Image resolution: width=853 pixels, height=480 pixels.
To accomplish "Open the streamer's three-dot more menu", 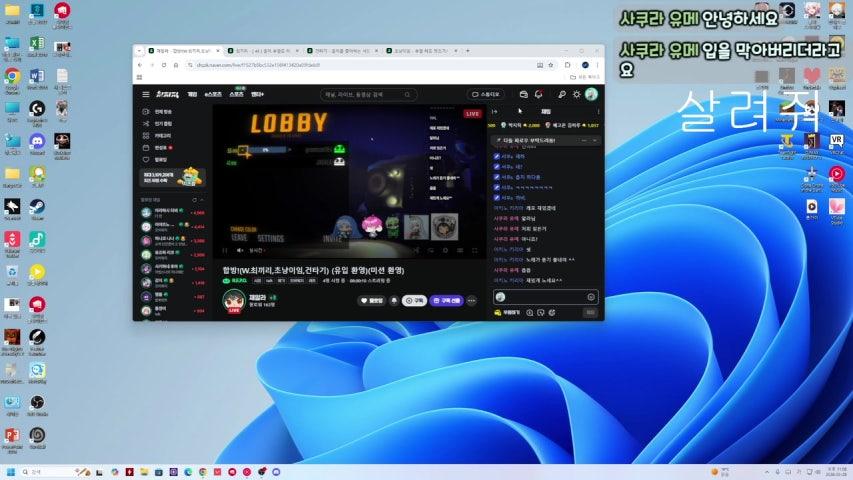I will click(471, 300).
